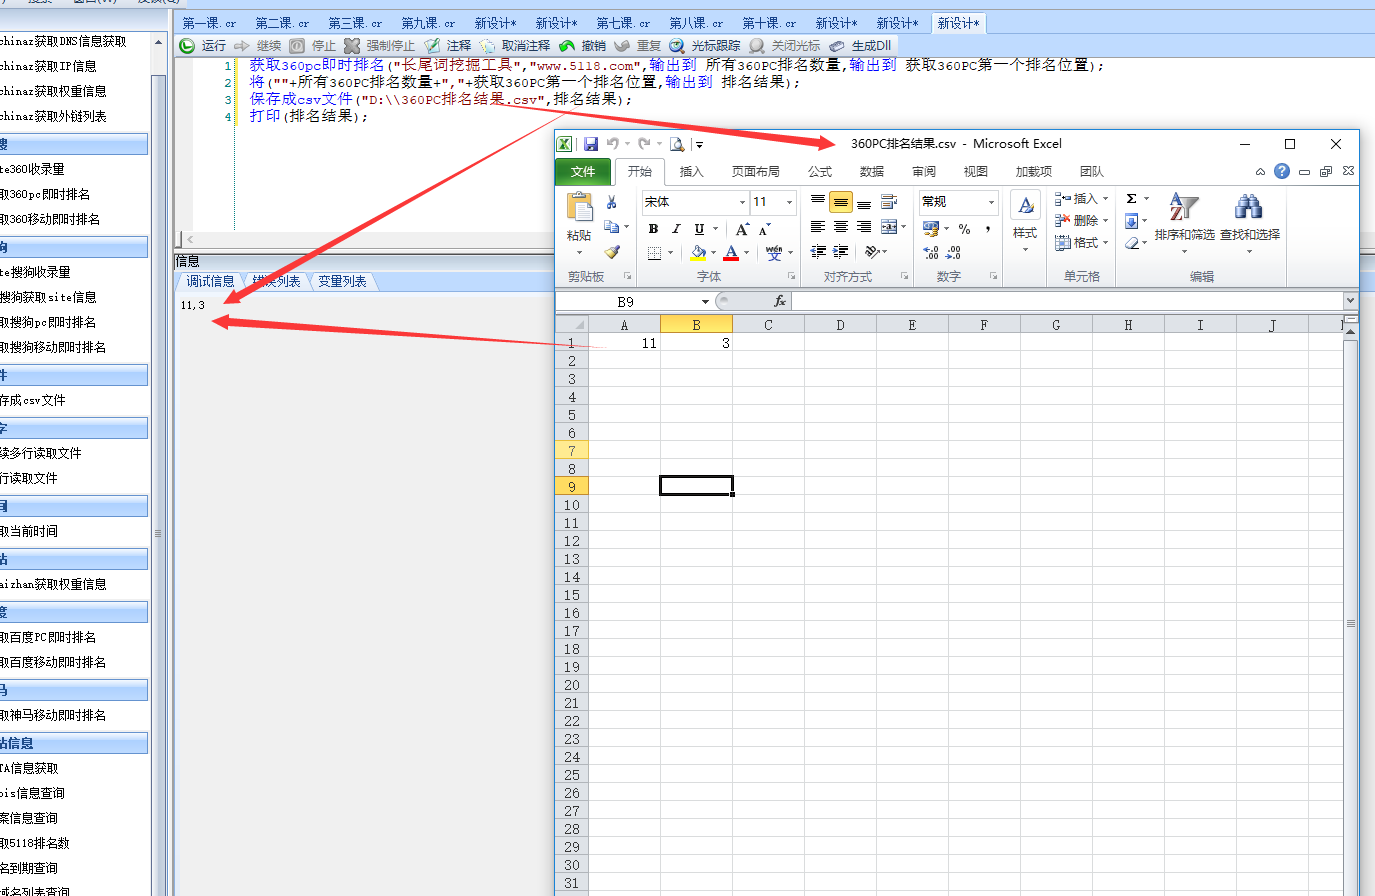Click the Excel Save icon in quick access toolbar
The width and height of the screenshot is (1375, 896).
click(x=591, y=144)
